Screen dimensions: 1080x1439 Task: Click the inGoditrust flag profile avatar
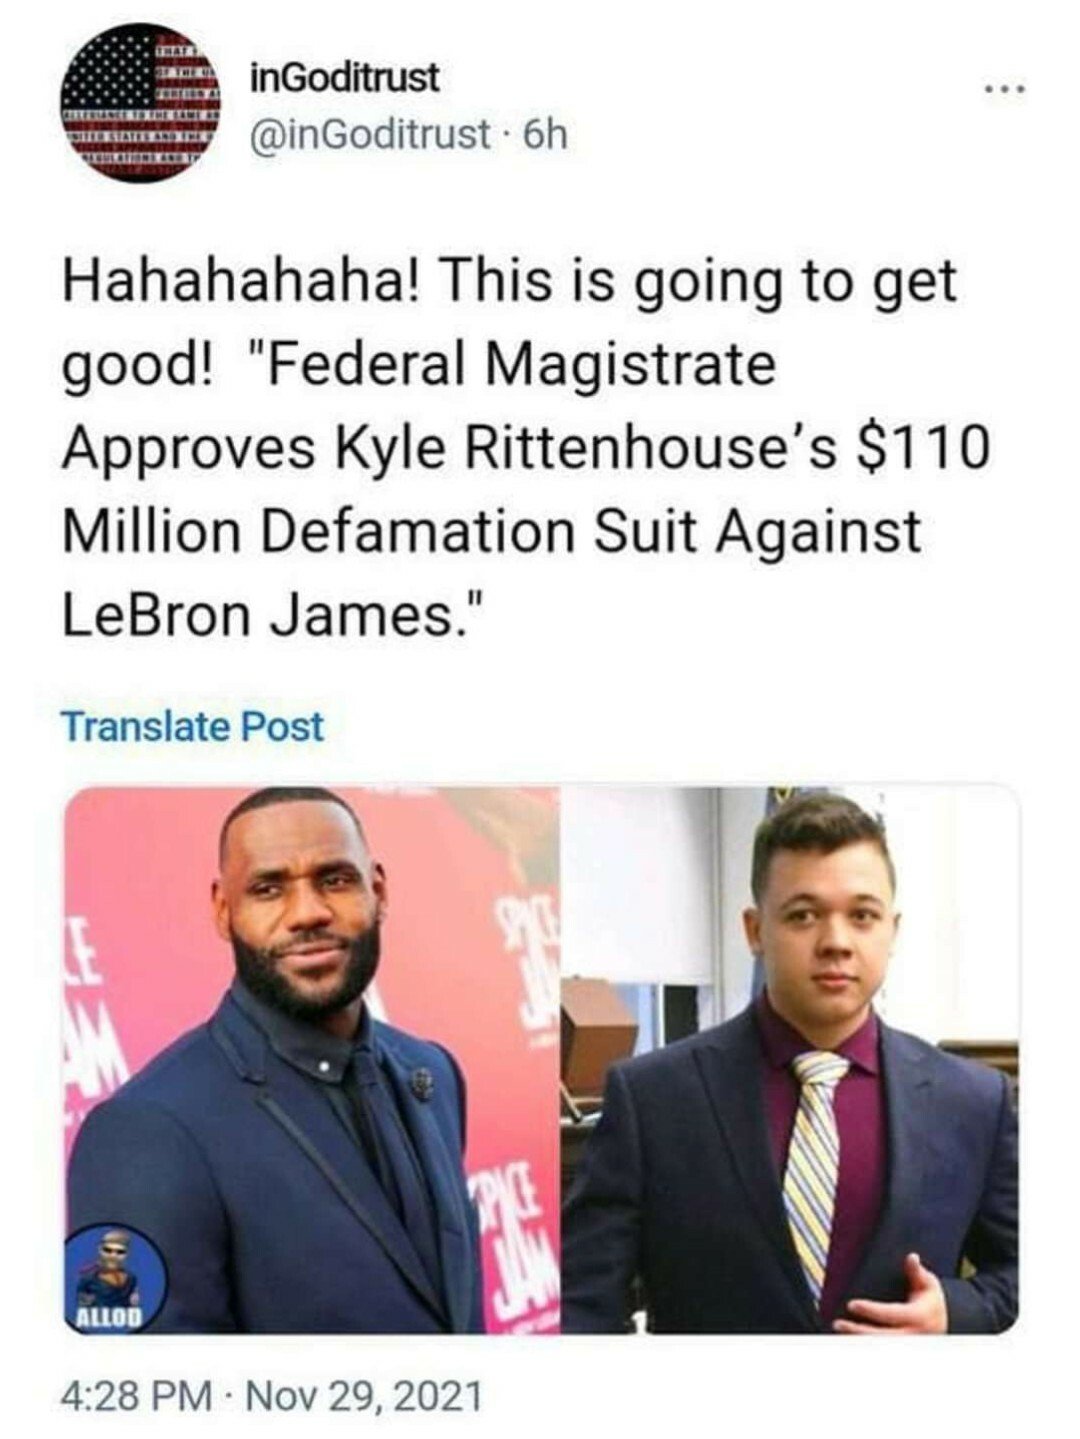point(141,102)
